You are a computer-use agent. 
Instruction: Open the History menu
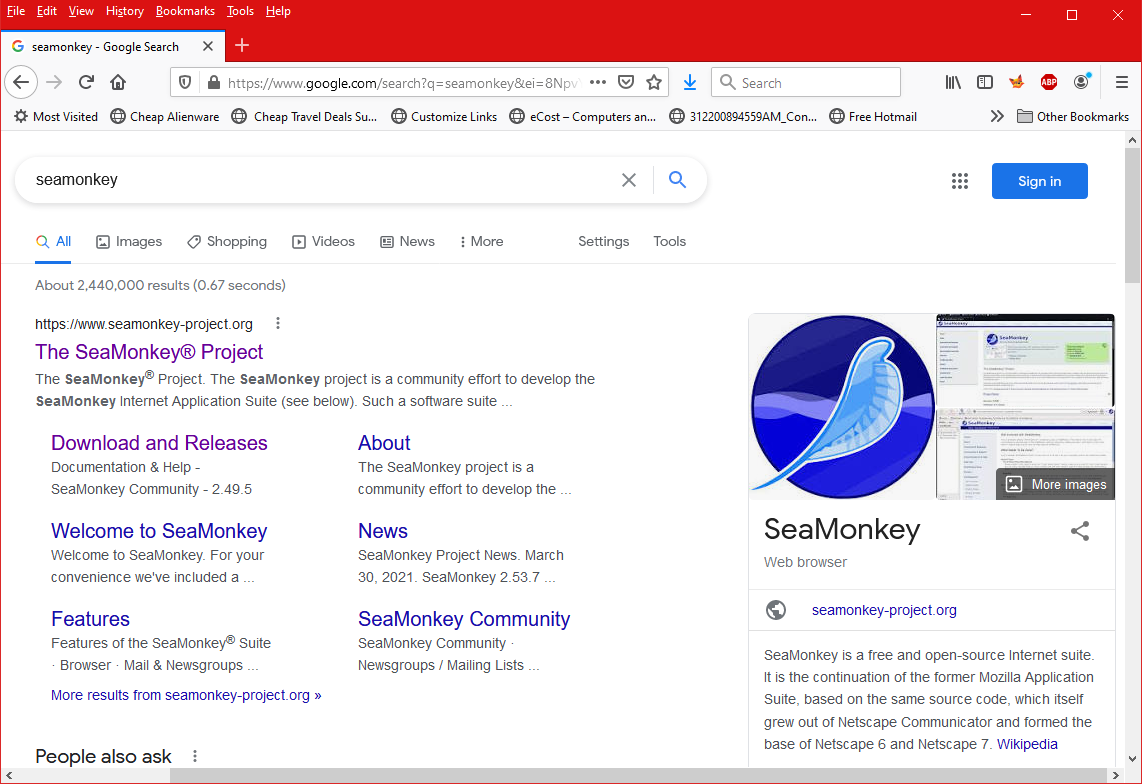[x=125, y=11]
